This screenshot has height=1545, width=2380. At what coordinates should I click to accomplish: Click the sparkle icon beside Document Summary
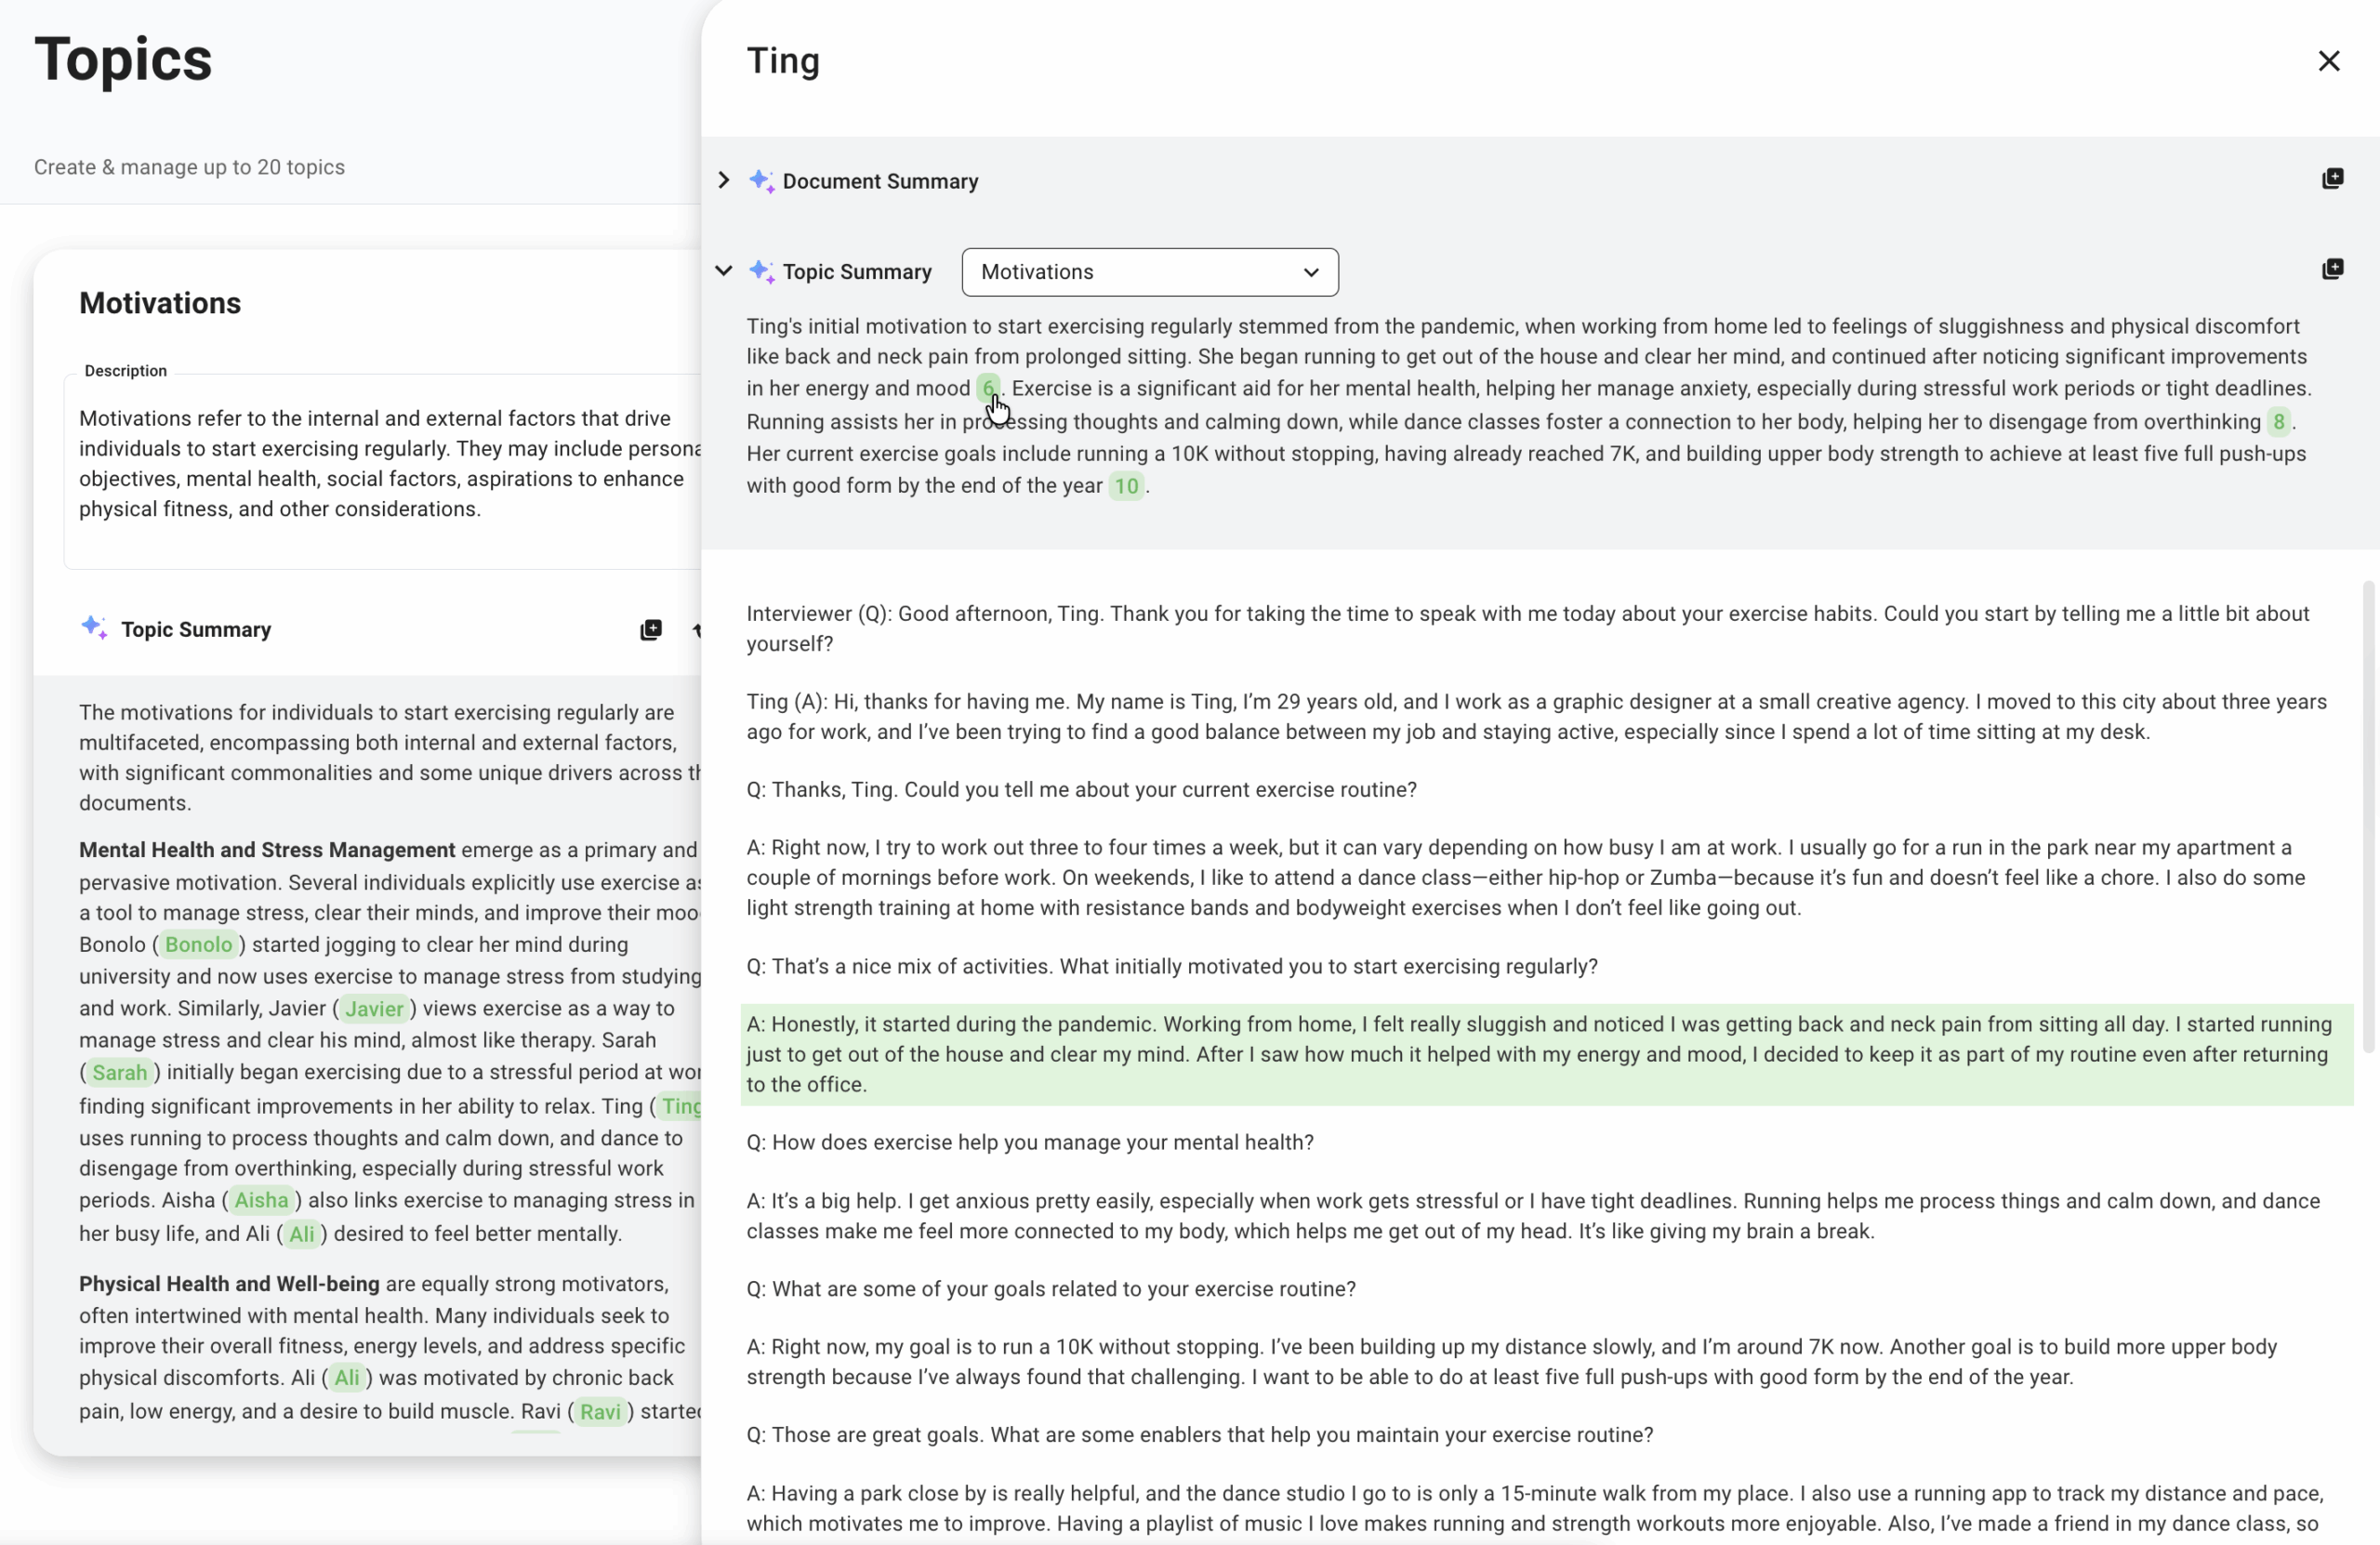click(x=761, y=181)
